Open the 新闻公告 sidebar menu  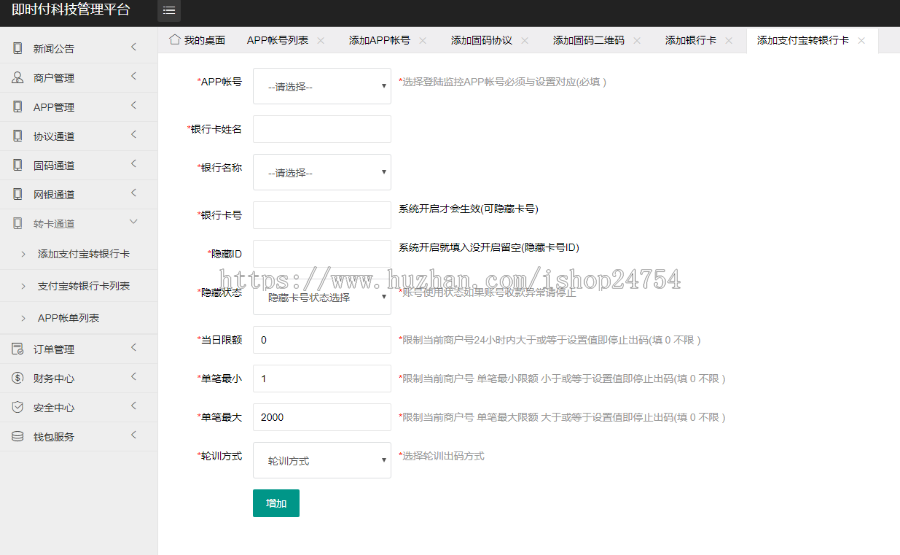79,48
